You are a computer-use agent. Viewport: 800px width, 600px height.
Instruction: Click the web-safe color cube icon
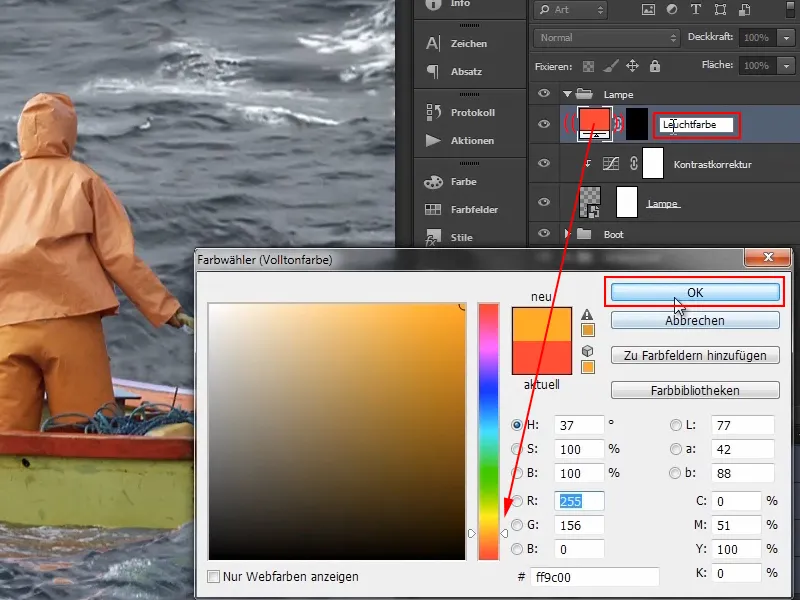587,351
